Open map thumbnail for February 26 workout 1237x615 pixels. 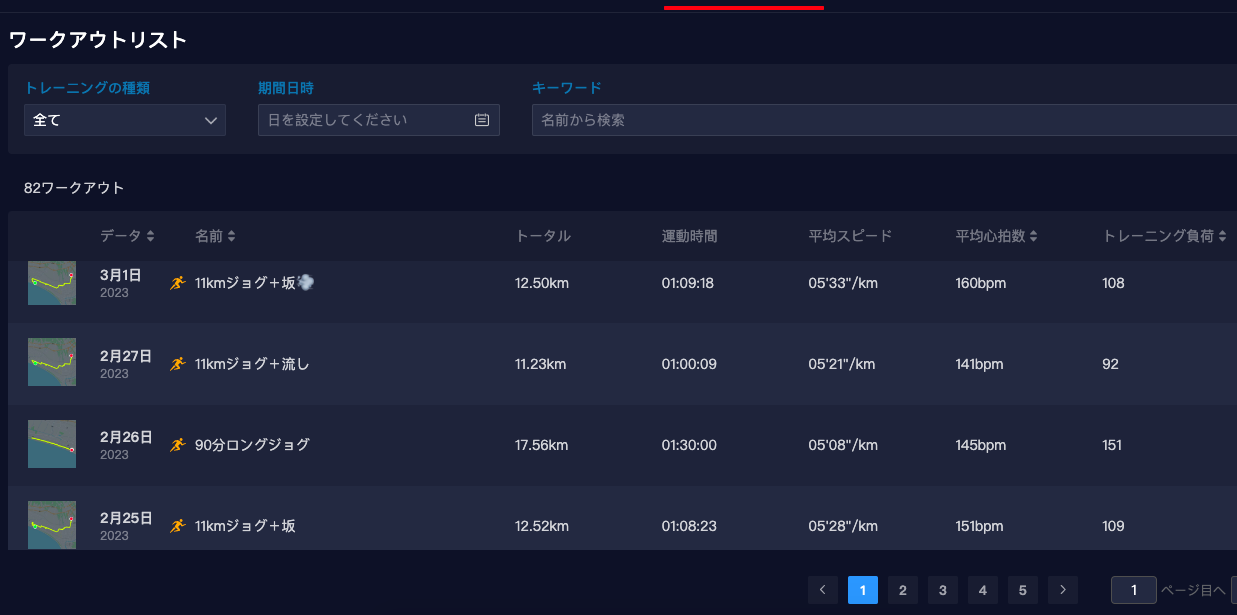tap(52, 445)
